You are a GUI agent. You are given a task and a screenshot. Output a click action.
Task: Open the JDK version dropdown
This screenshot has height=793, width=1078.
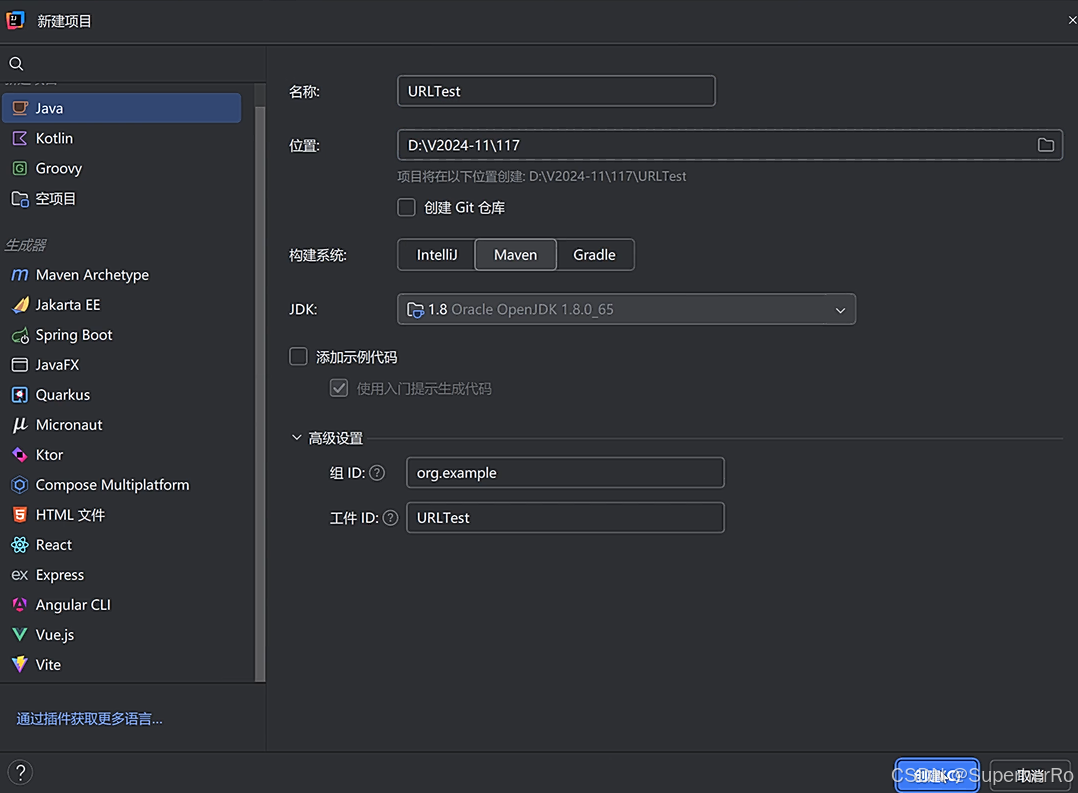pyautogui.click(x=626, y=309)
